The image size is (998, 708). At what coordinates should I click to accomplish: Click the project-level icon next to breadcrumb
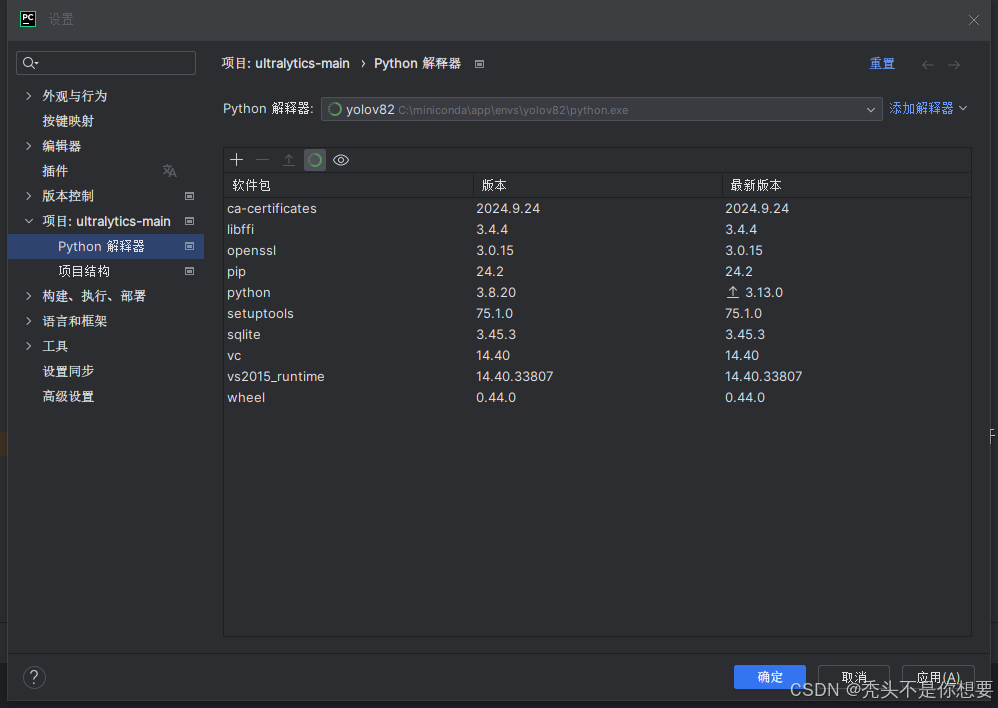[x=479, y=64]
